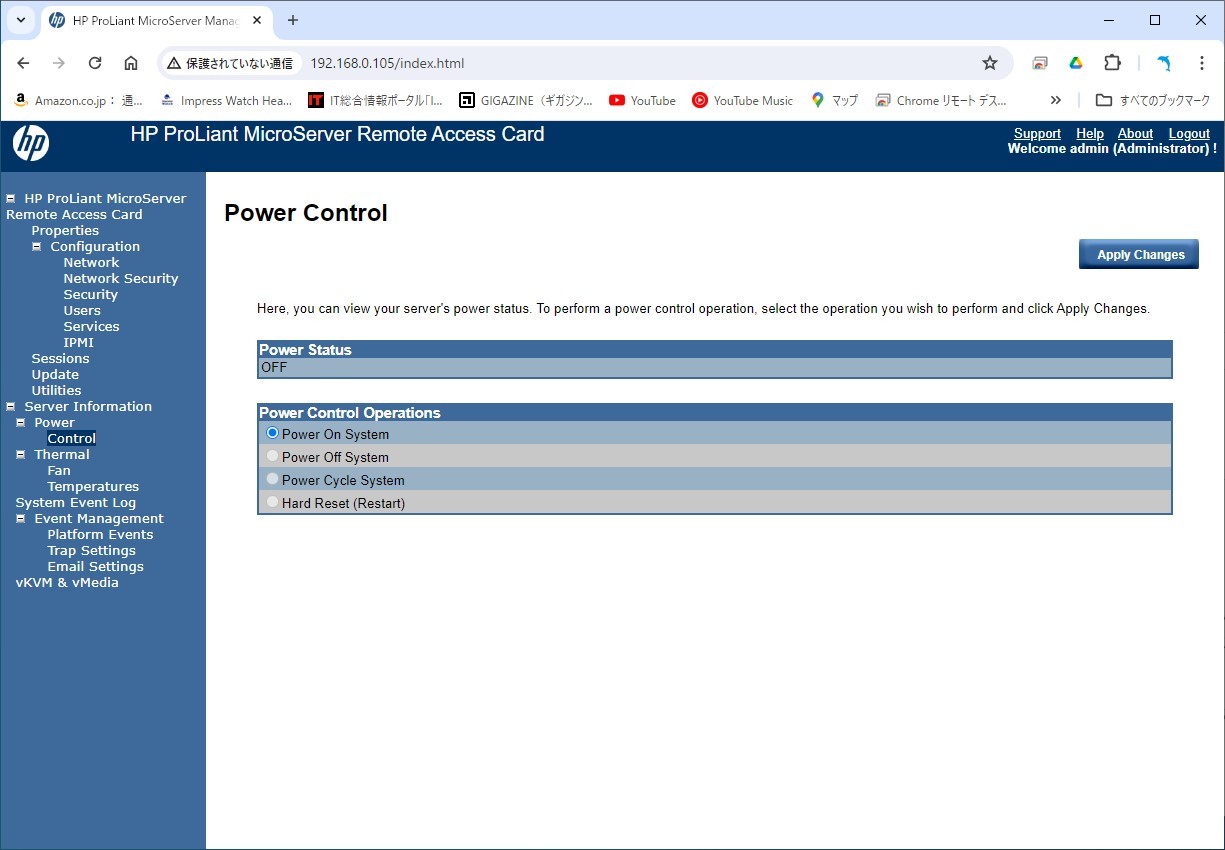The height and width of the screenshot is (850, 1225).
Task: Click the cast/media icon beside Drive icon
Action: [1040, 63]
